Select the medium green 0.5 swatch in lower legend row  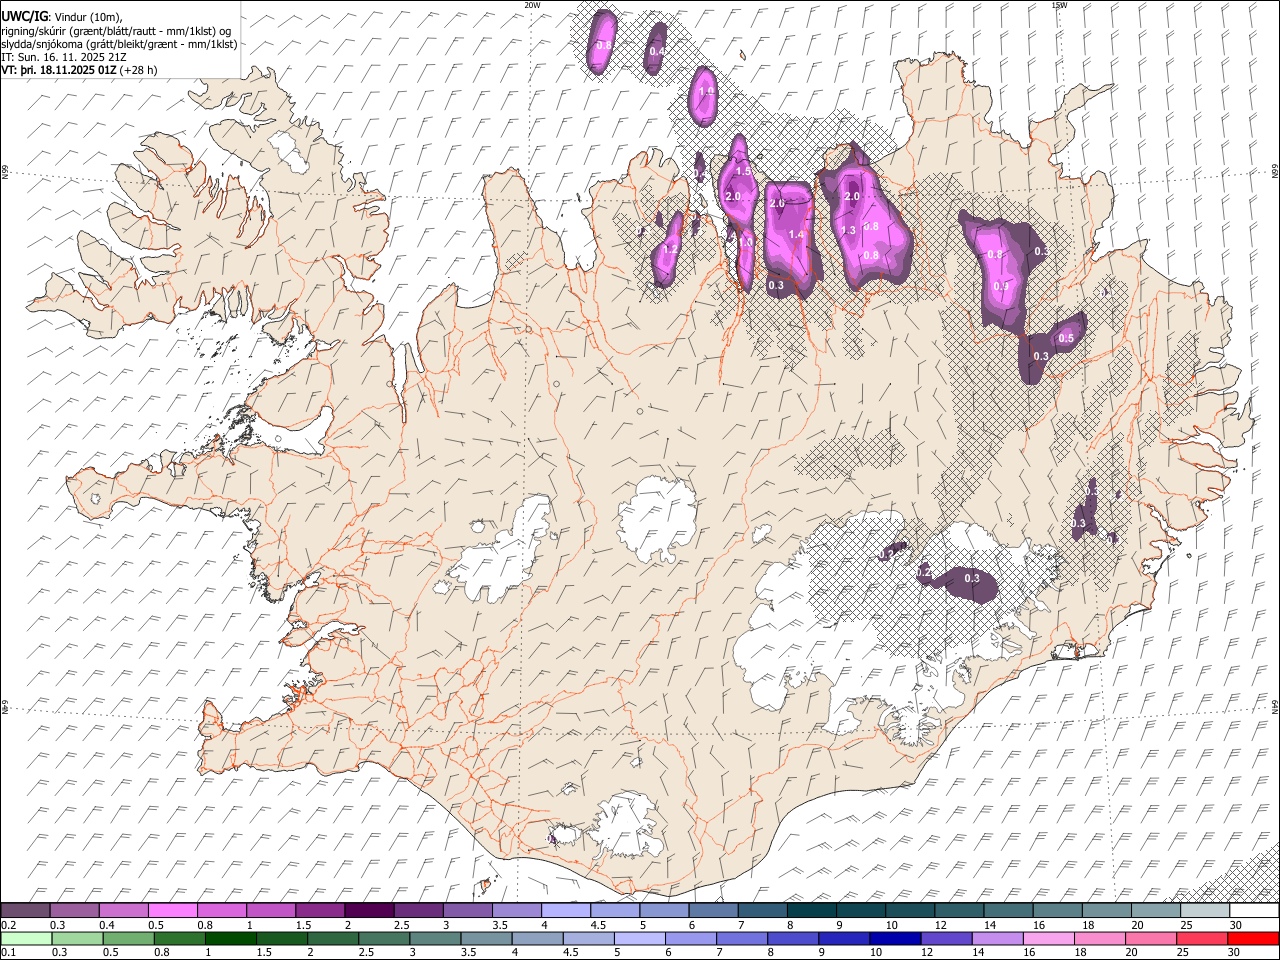(x=128, y=938)
